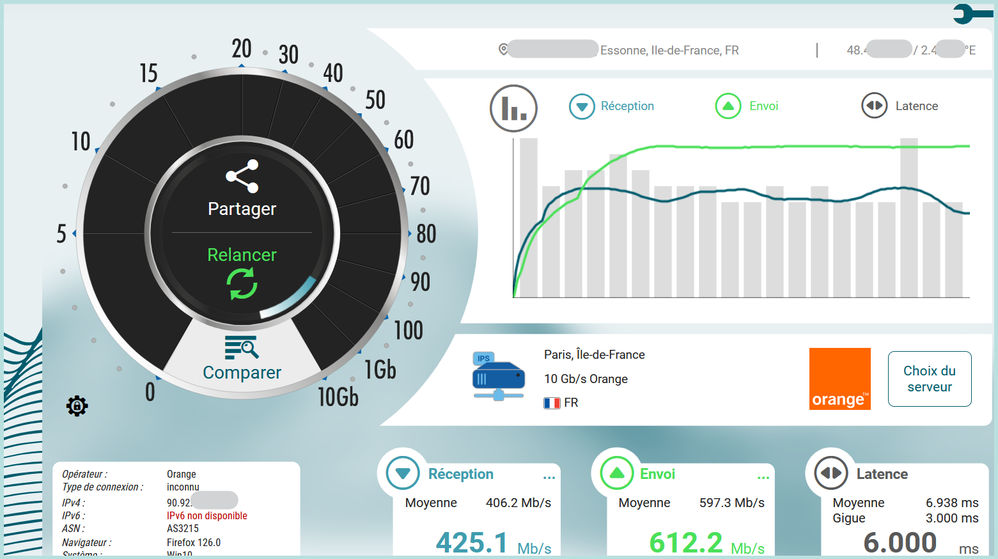Click the Réception panel down-arrow icon
The width and height of the screenshot is (998, 559).
pyautogui.click(x=403, y=474)
